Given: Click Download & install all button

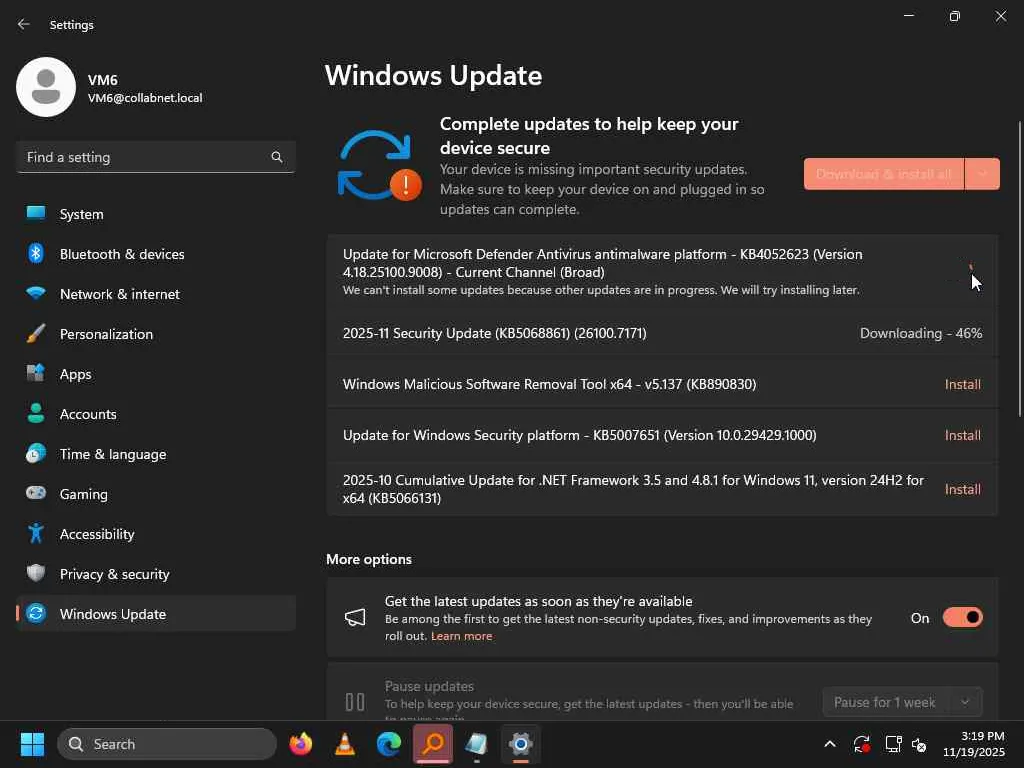Looking at the screenshot, I should click(884, 174).
